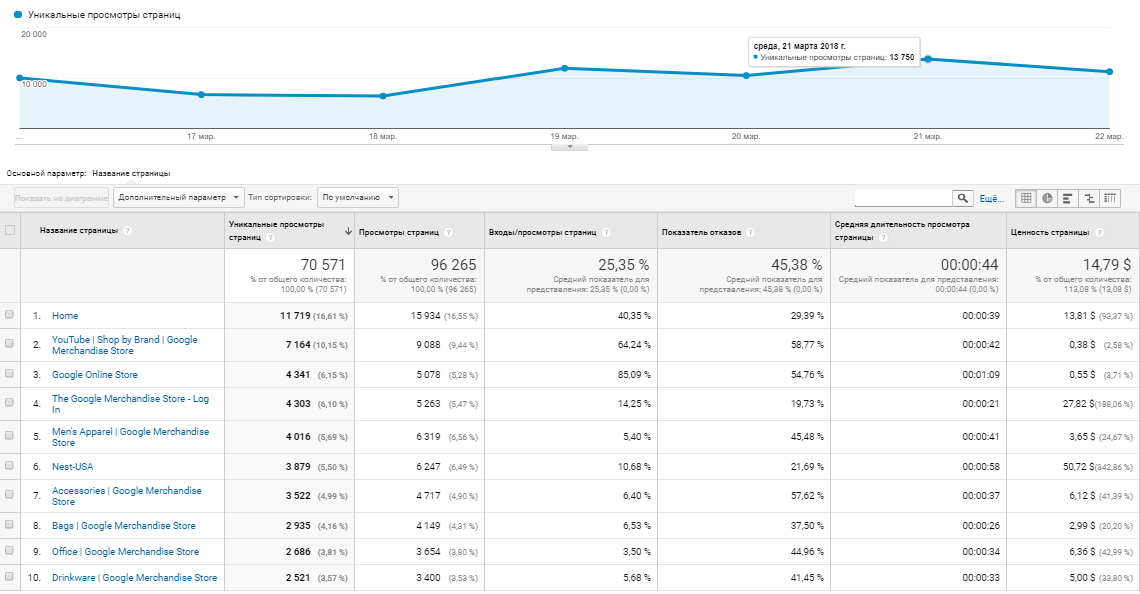Click the Ещё advanced filter link

pos(990,199)
